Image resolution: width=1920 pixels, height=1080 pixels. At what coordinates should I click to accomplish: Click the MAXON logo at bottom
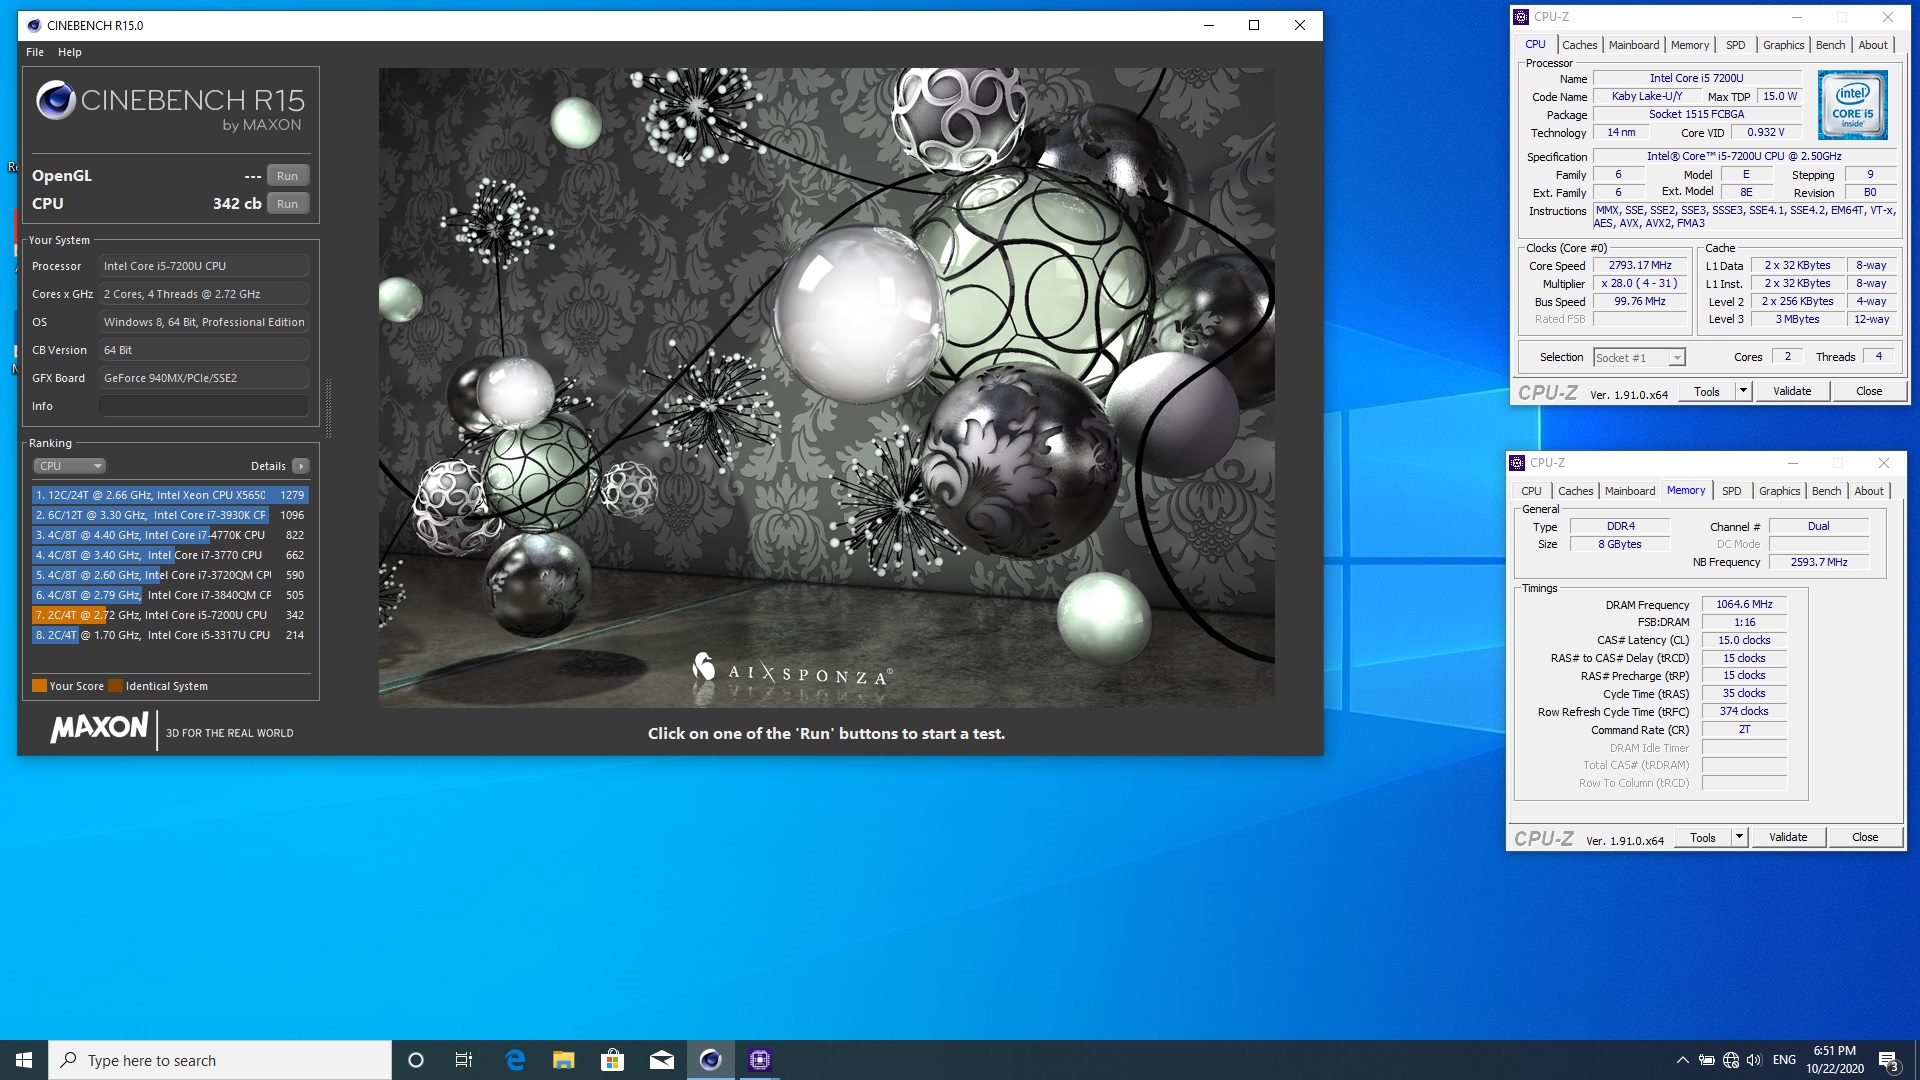coord(99,727)
